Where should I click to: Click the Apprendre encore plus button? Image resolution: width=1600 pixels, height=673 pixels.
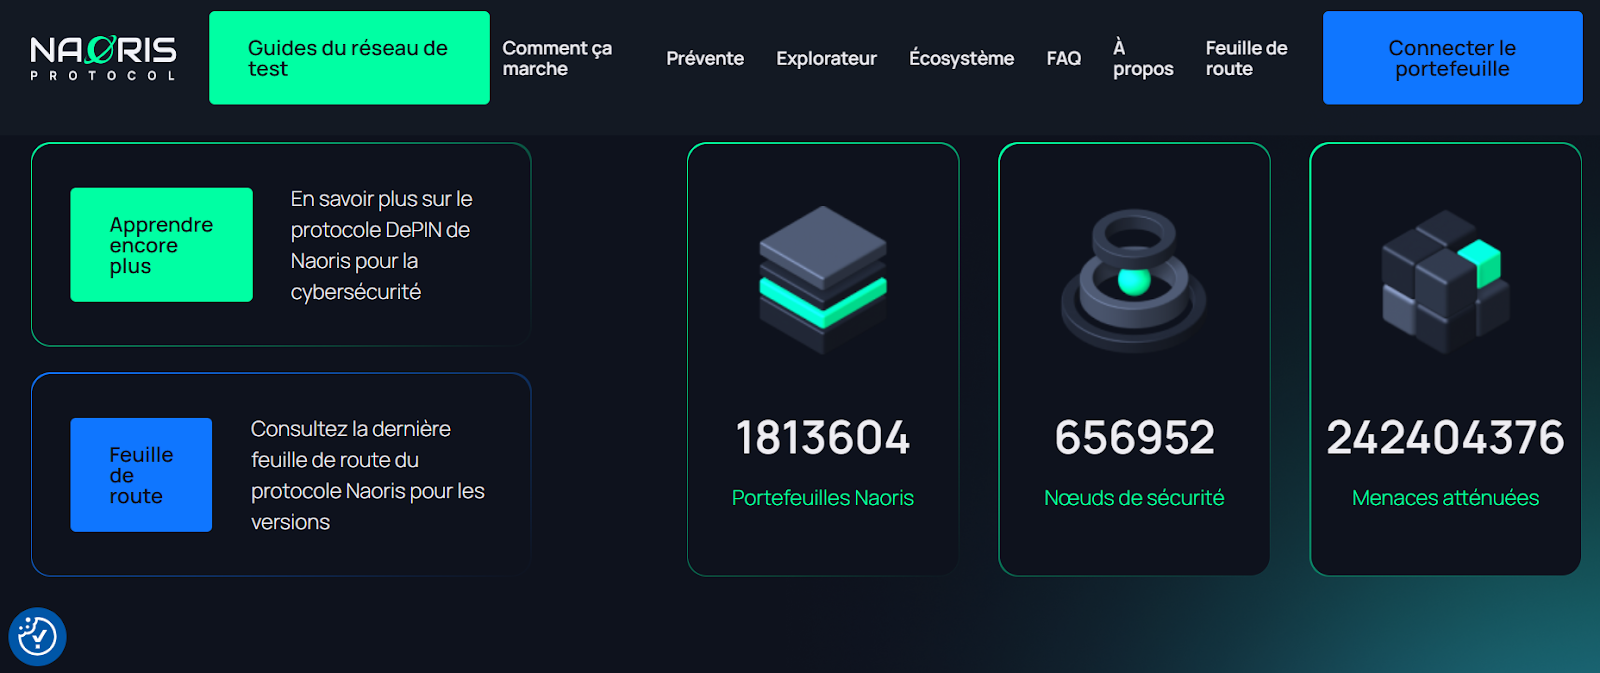click(161, 245)
